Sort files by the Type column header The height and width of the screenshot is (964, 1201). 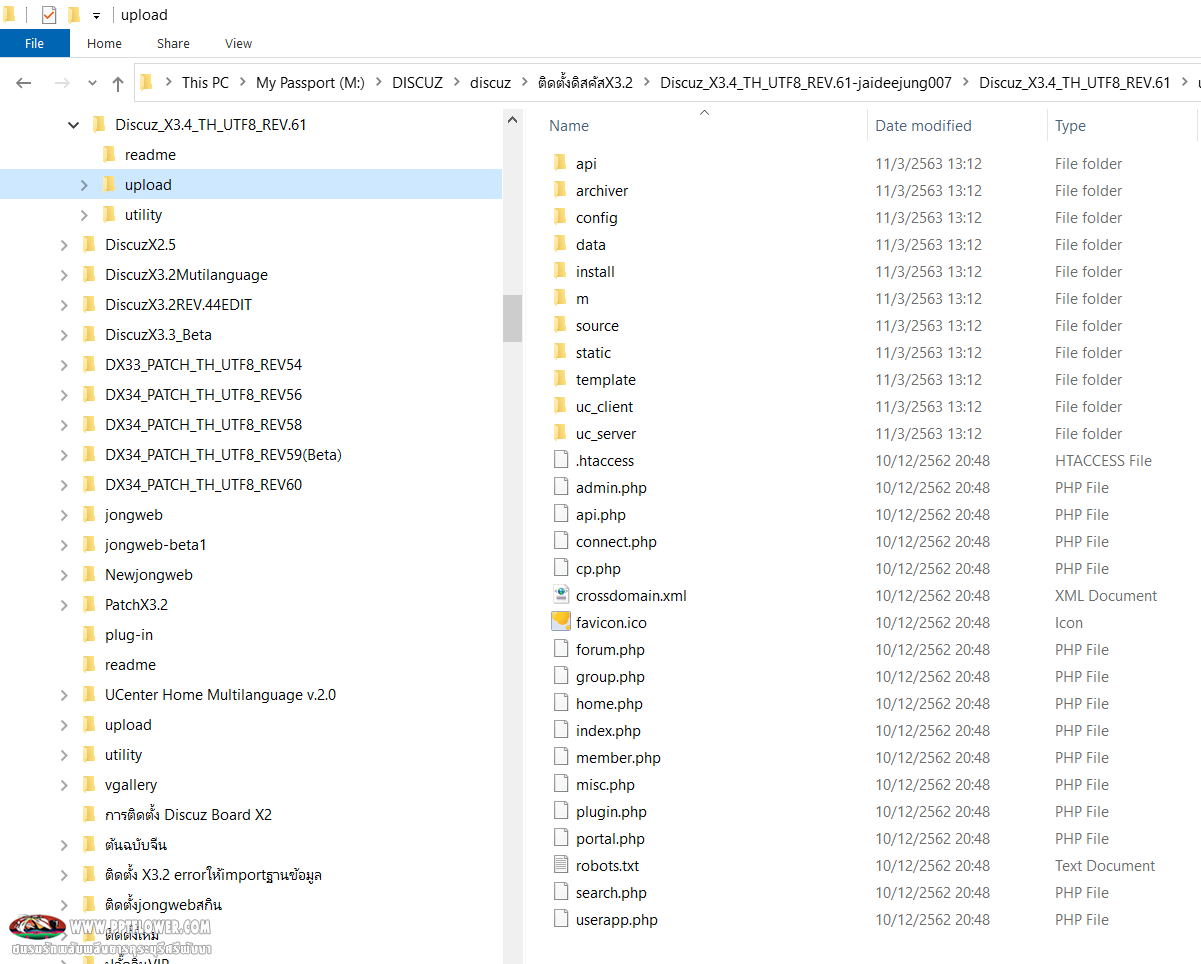pos(1070,126)
